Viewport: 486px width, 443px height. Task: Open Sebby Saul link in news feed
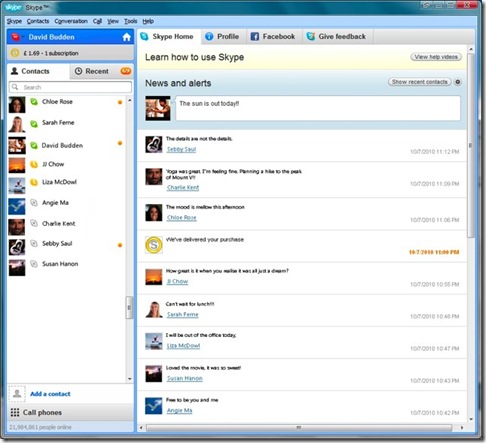181,149
